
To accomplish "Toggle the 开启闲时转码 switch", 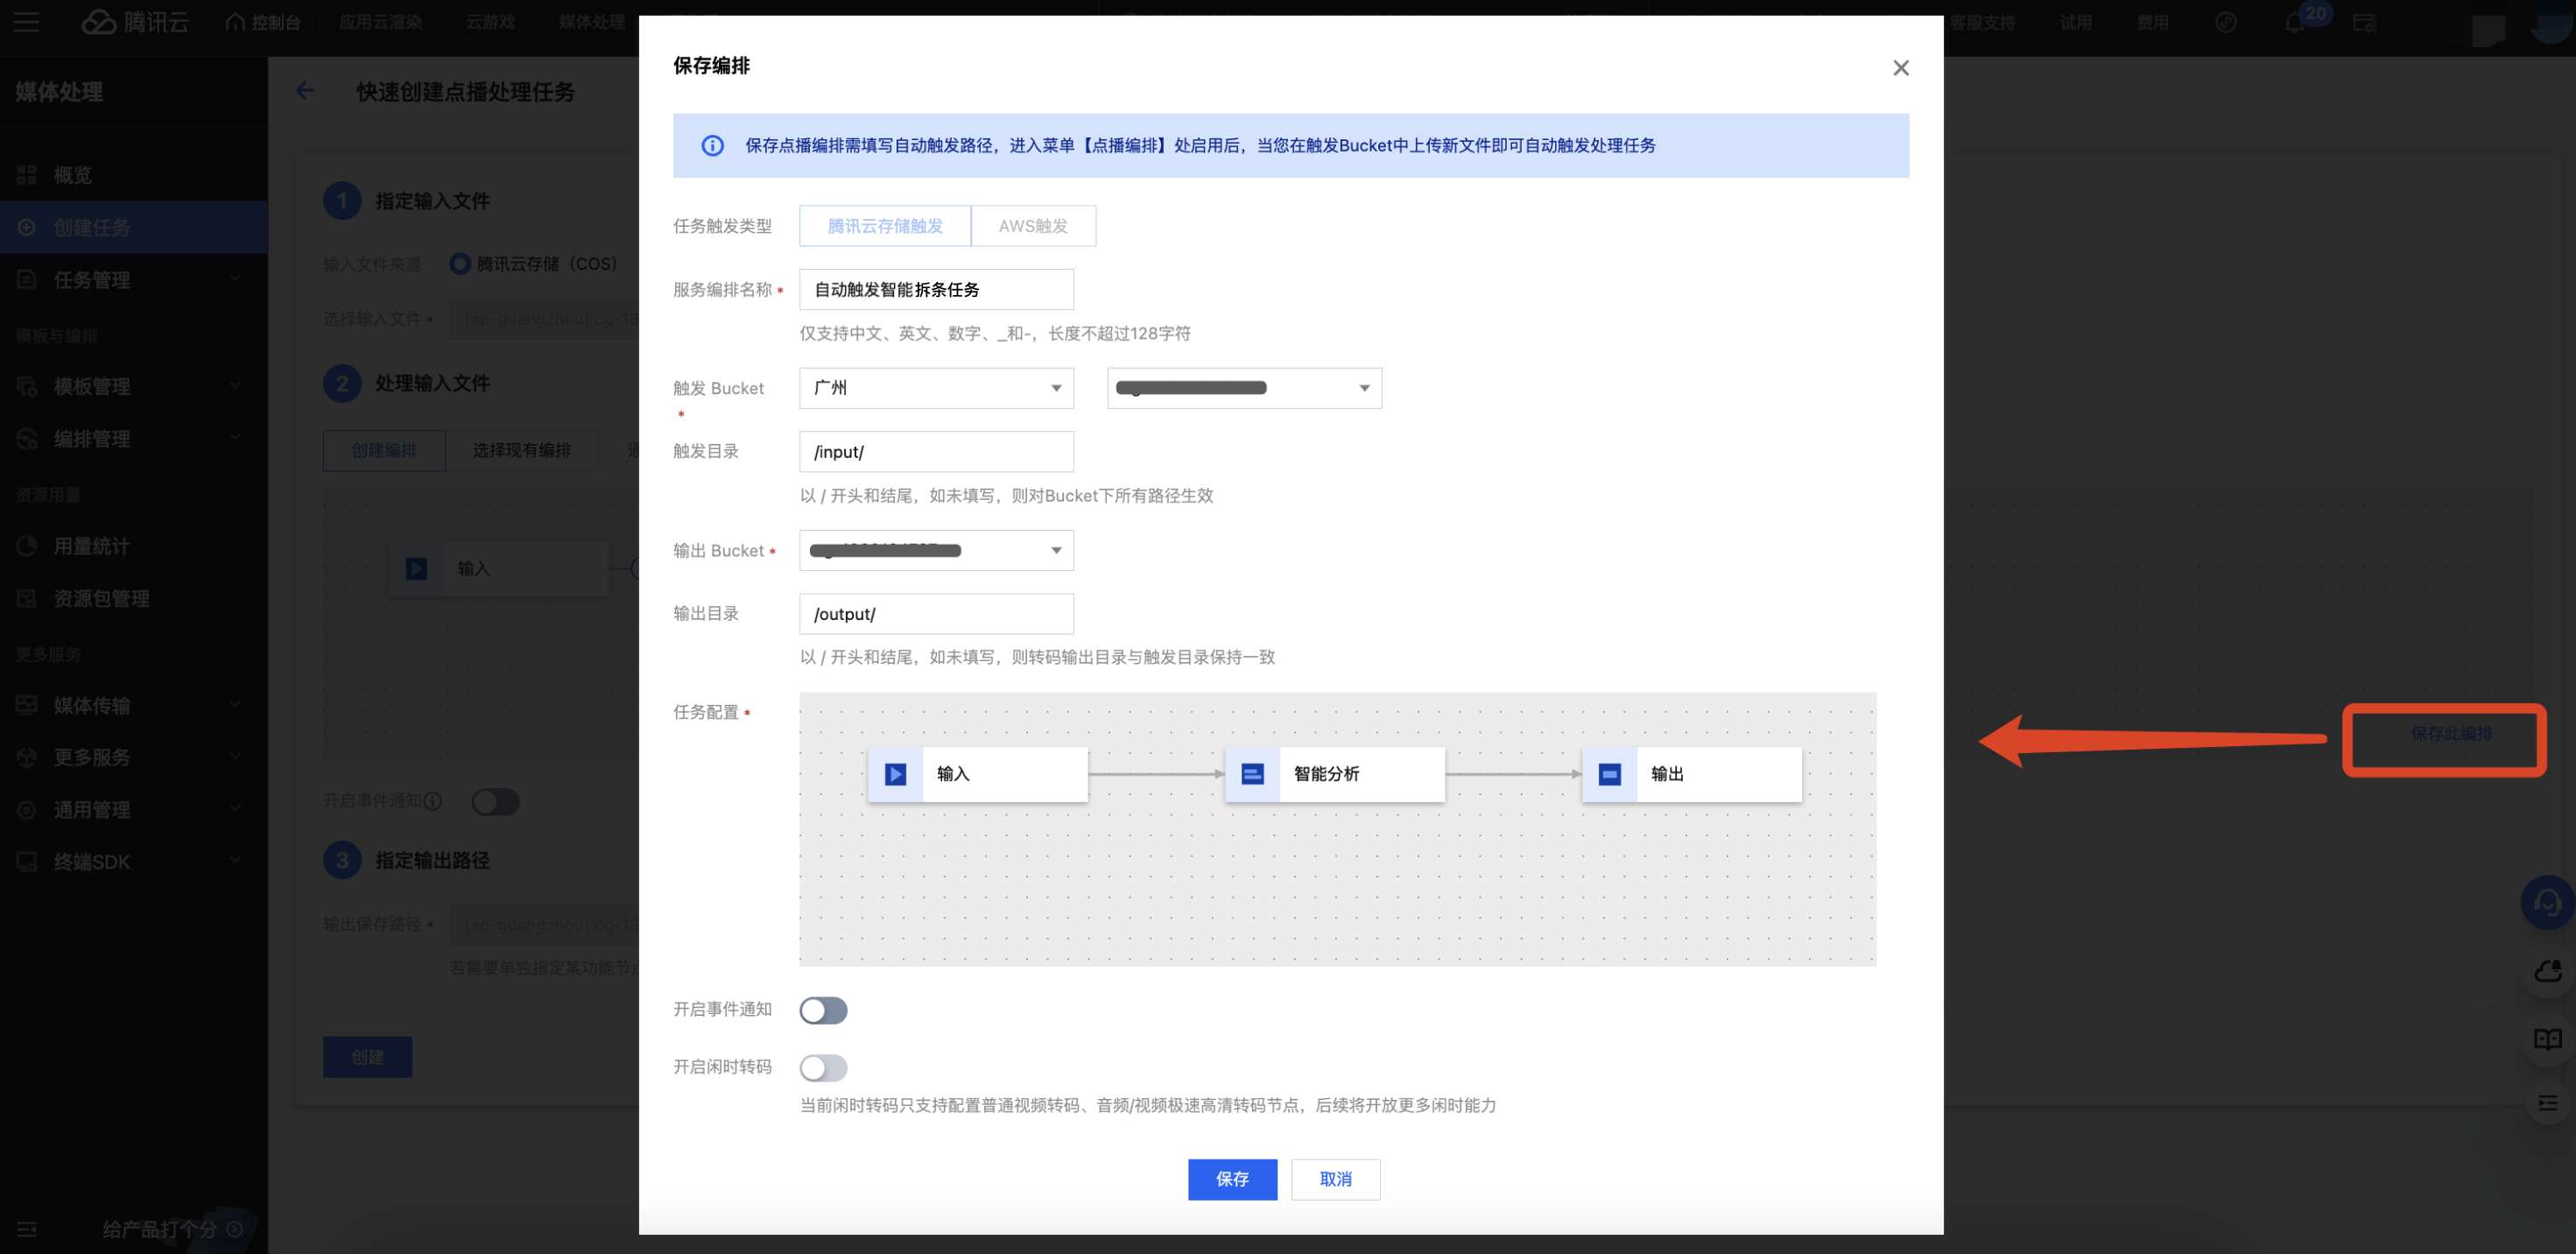I will click(x=823, y=1067).
